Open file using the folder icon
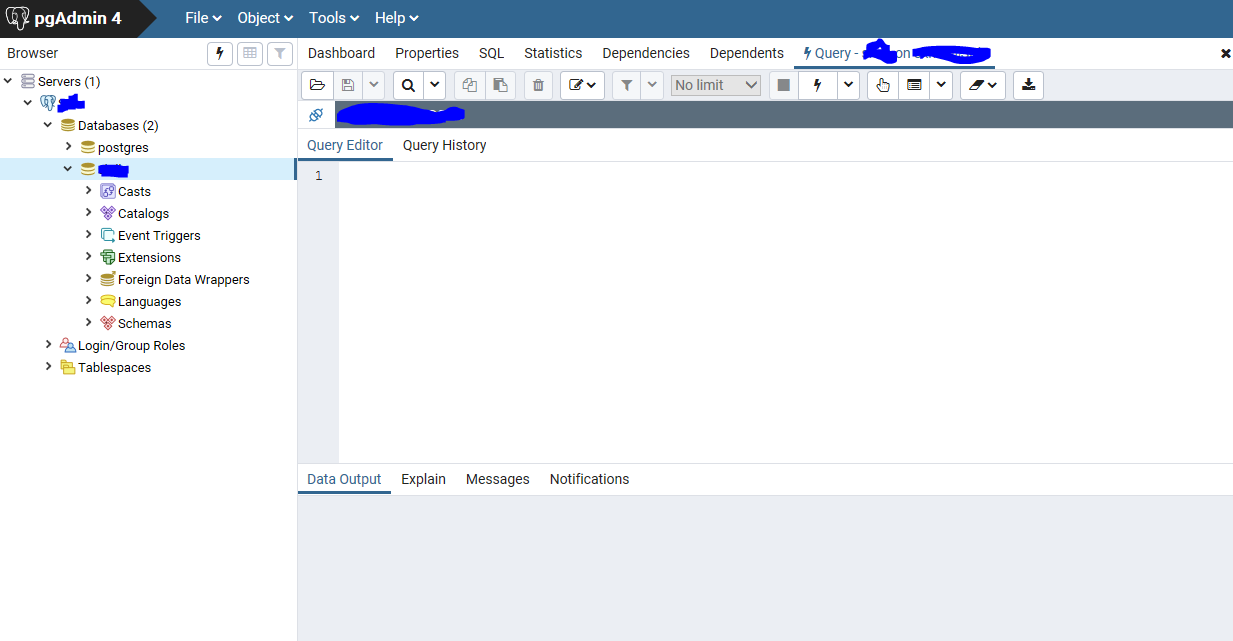1233x641 pixels. [x=317, y=85]
